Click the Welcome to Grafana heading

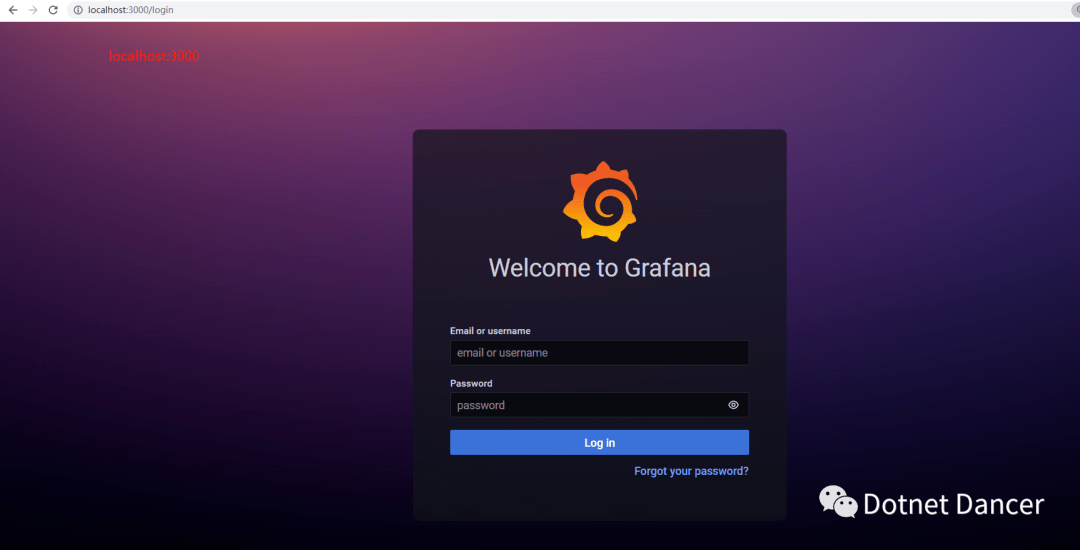[x=599, y=268]
